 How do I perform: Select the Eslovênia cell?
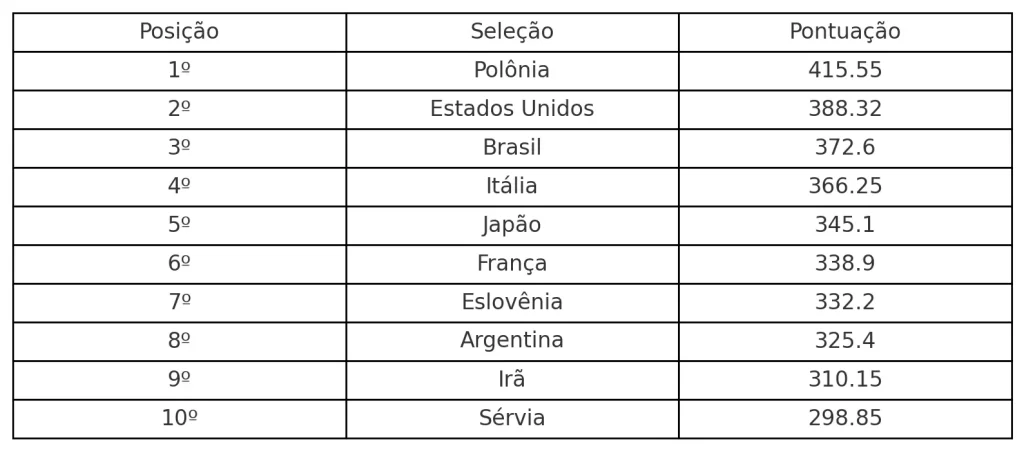point(512,302)
